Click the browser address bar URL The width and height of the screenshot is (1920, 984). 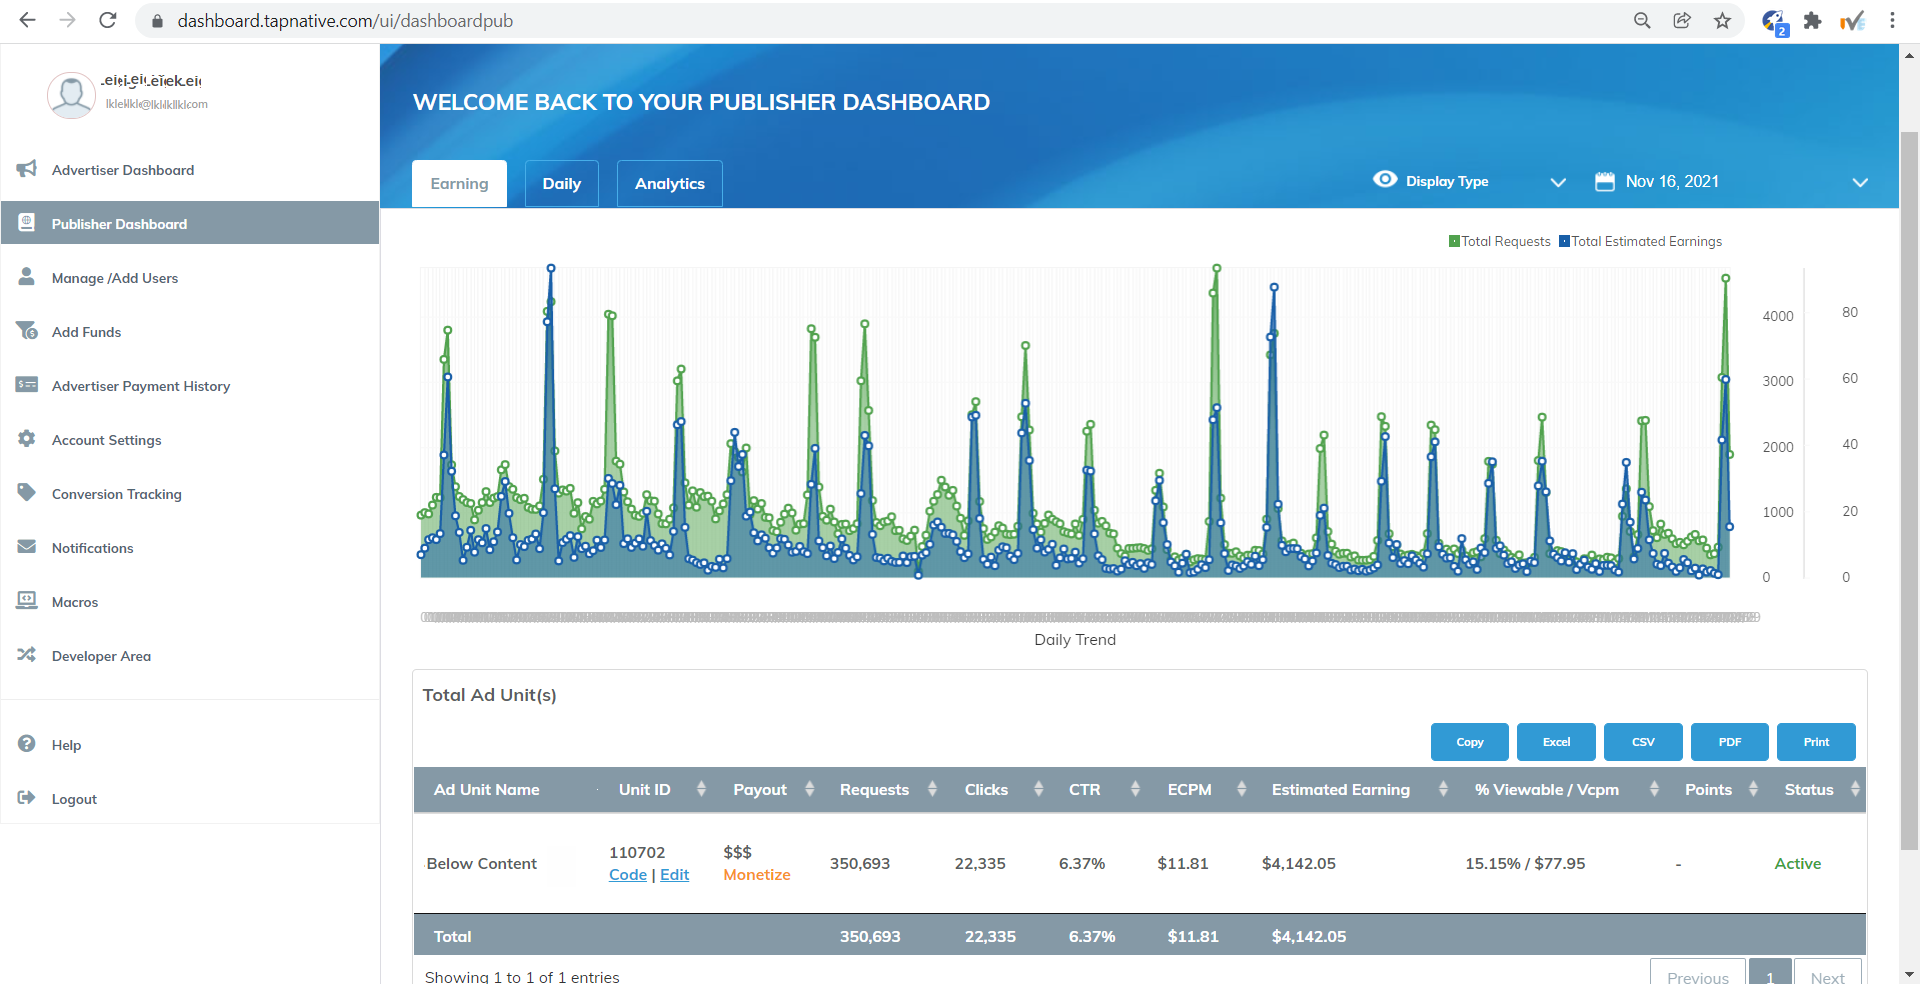point(345,21)
